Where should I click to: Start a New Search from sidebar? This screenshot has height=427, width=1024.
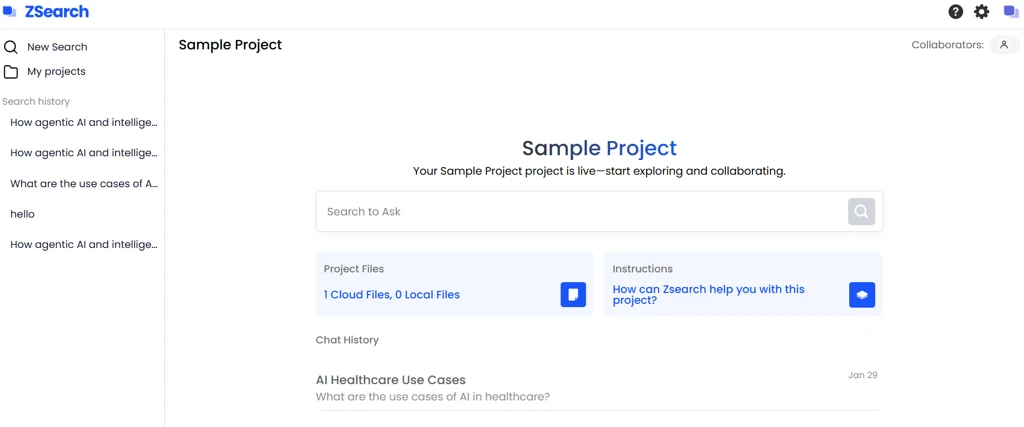pos(57,47)
